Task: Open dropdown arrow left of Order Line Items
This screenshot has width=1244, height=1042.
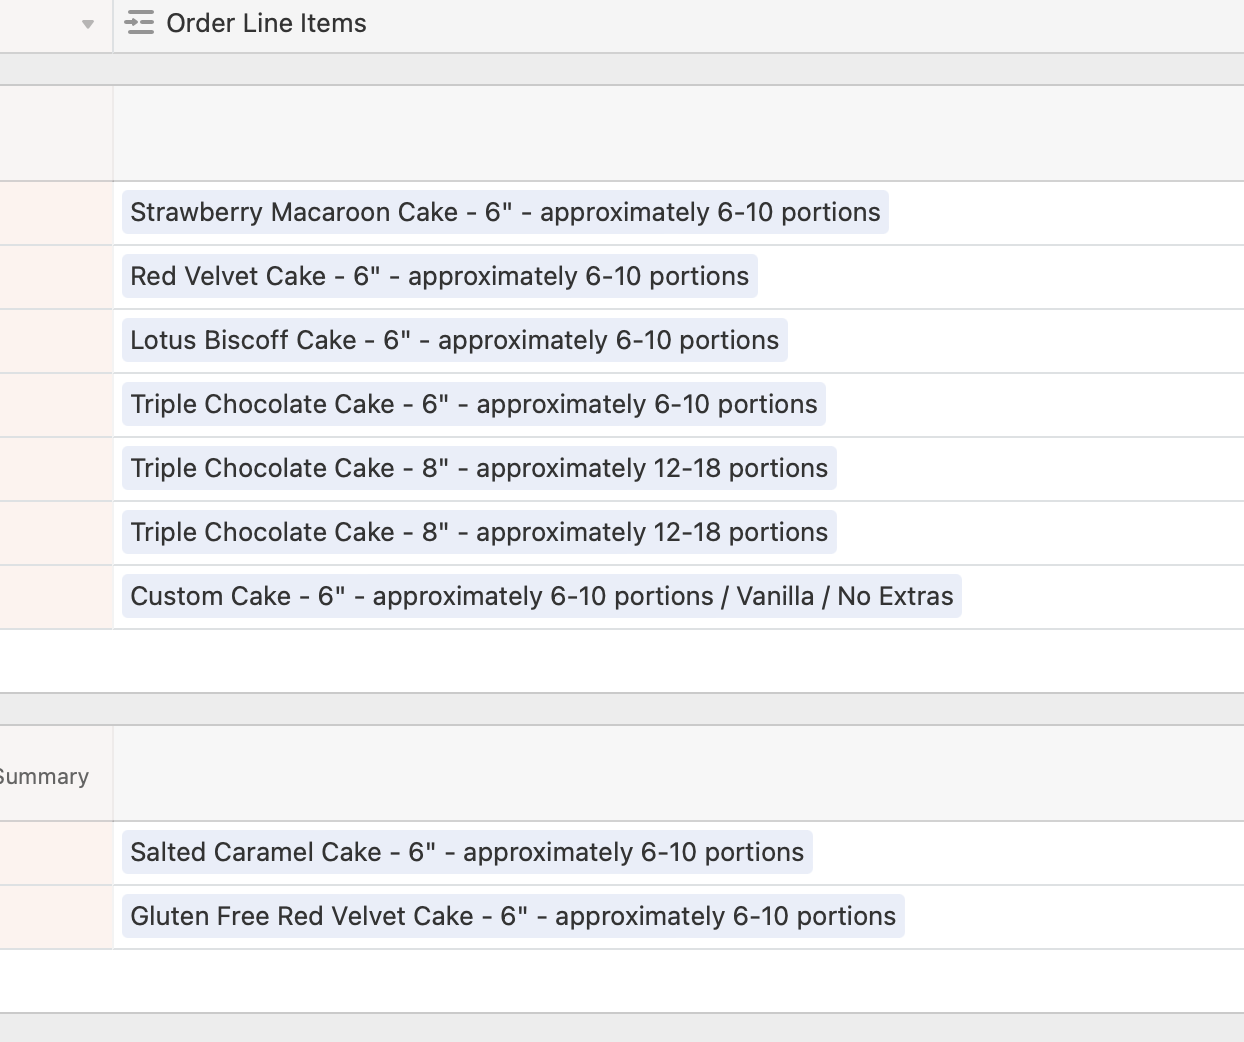Action: (88, 24)
